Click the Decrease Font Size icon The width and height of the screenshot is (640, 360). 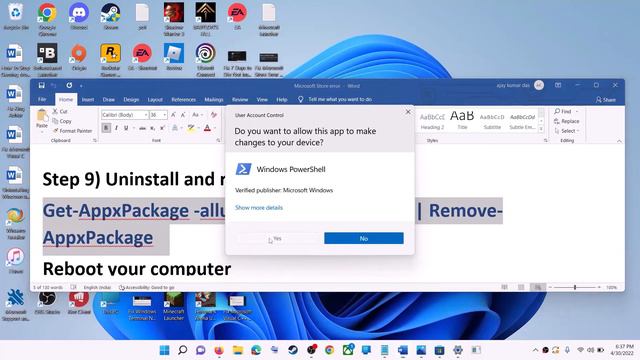[x=183, y=115]
